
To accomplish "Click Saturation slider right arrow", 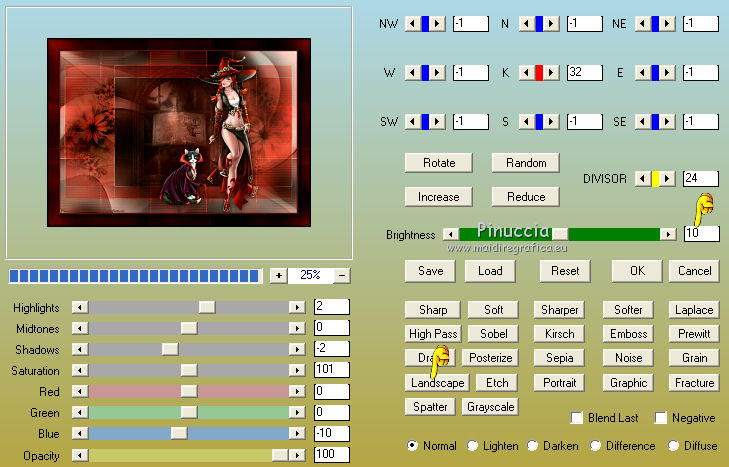I will click(297, 370).
